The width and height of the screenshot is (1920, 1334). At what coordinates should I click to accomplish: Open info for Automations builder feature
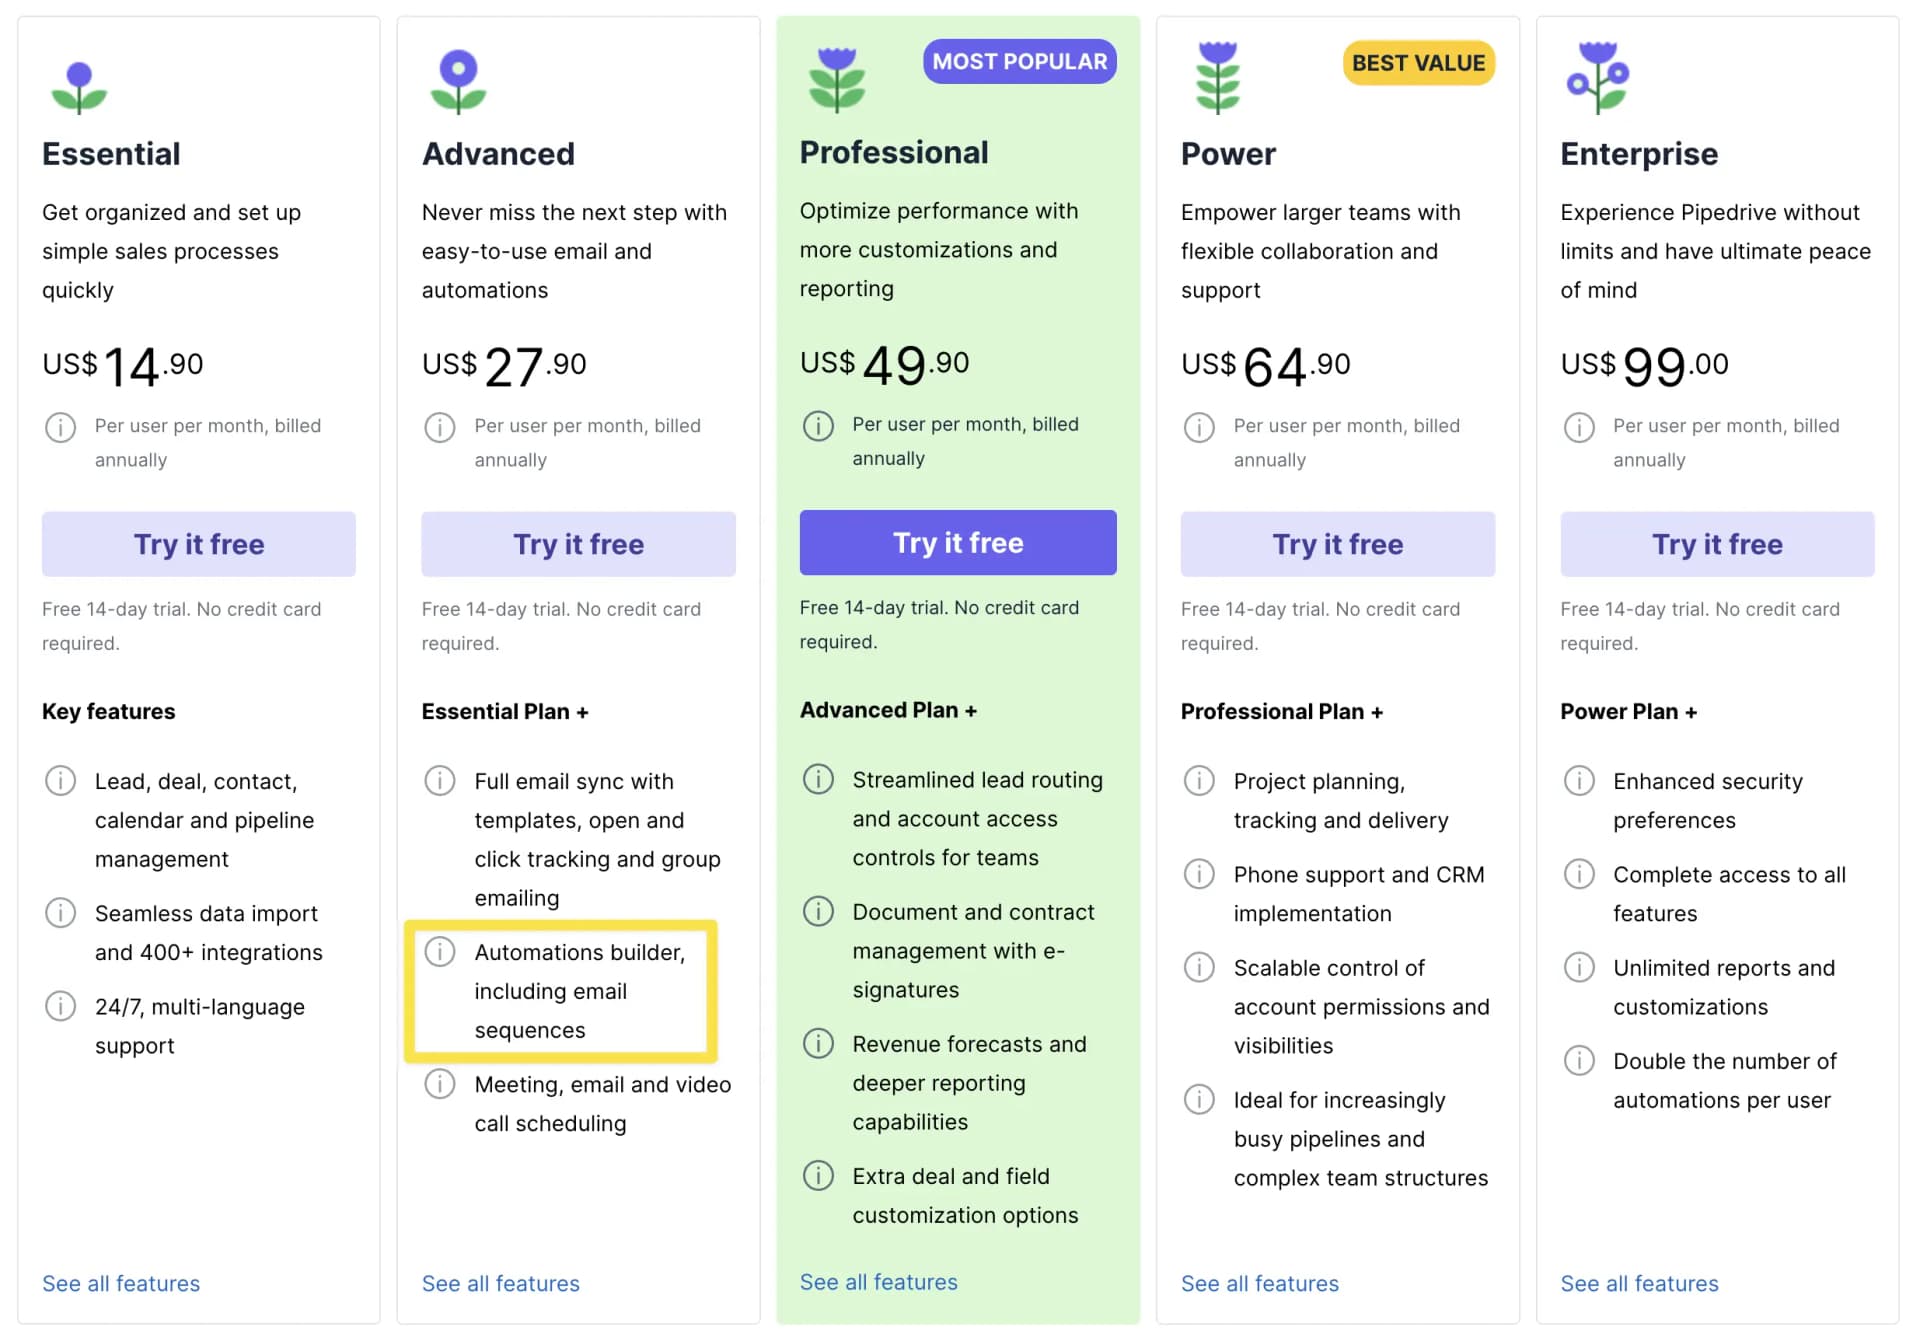[440, 951]
